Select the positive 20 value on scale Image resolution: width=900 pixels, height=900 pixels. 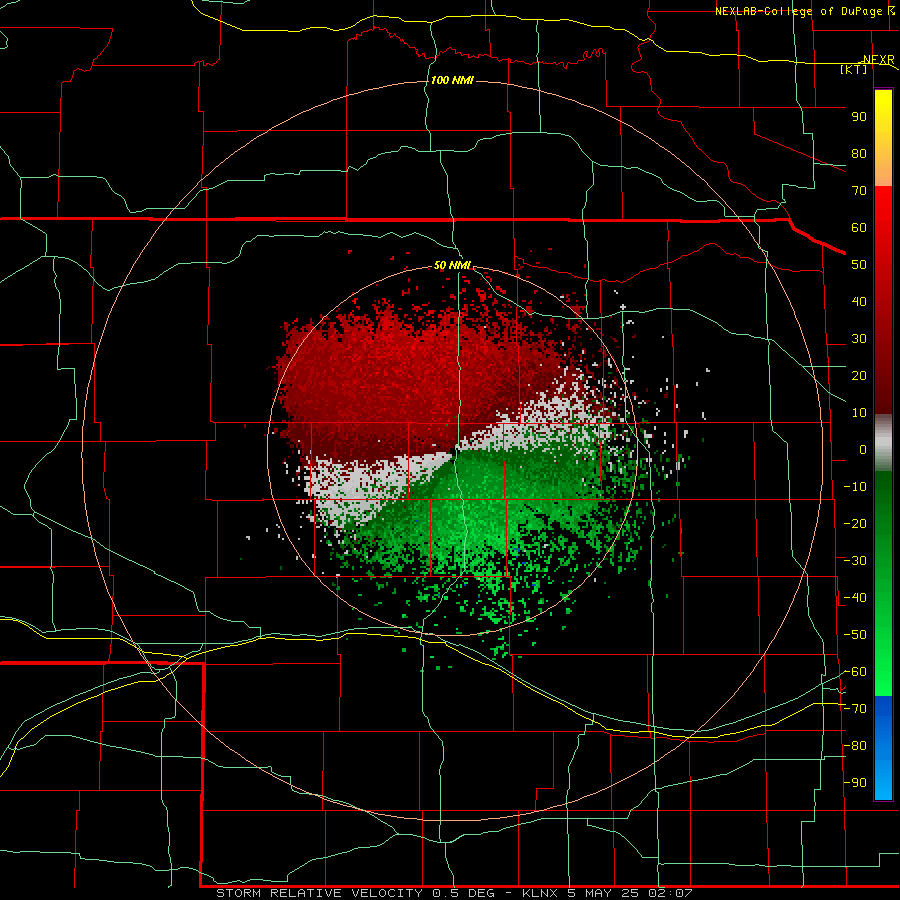[859, 375]
